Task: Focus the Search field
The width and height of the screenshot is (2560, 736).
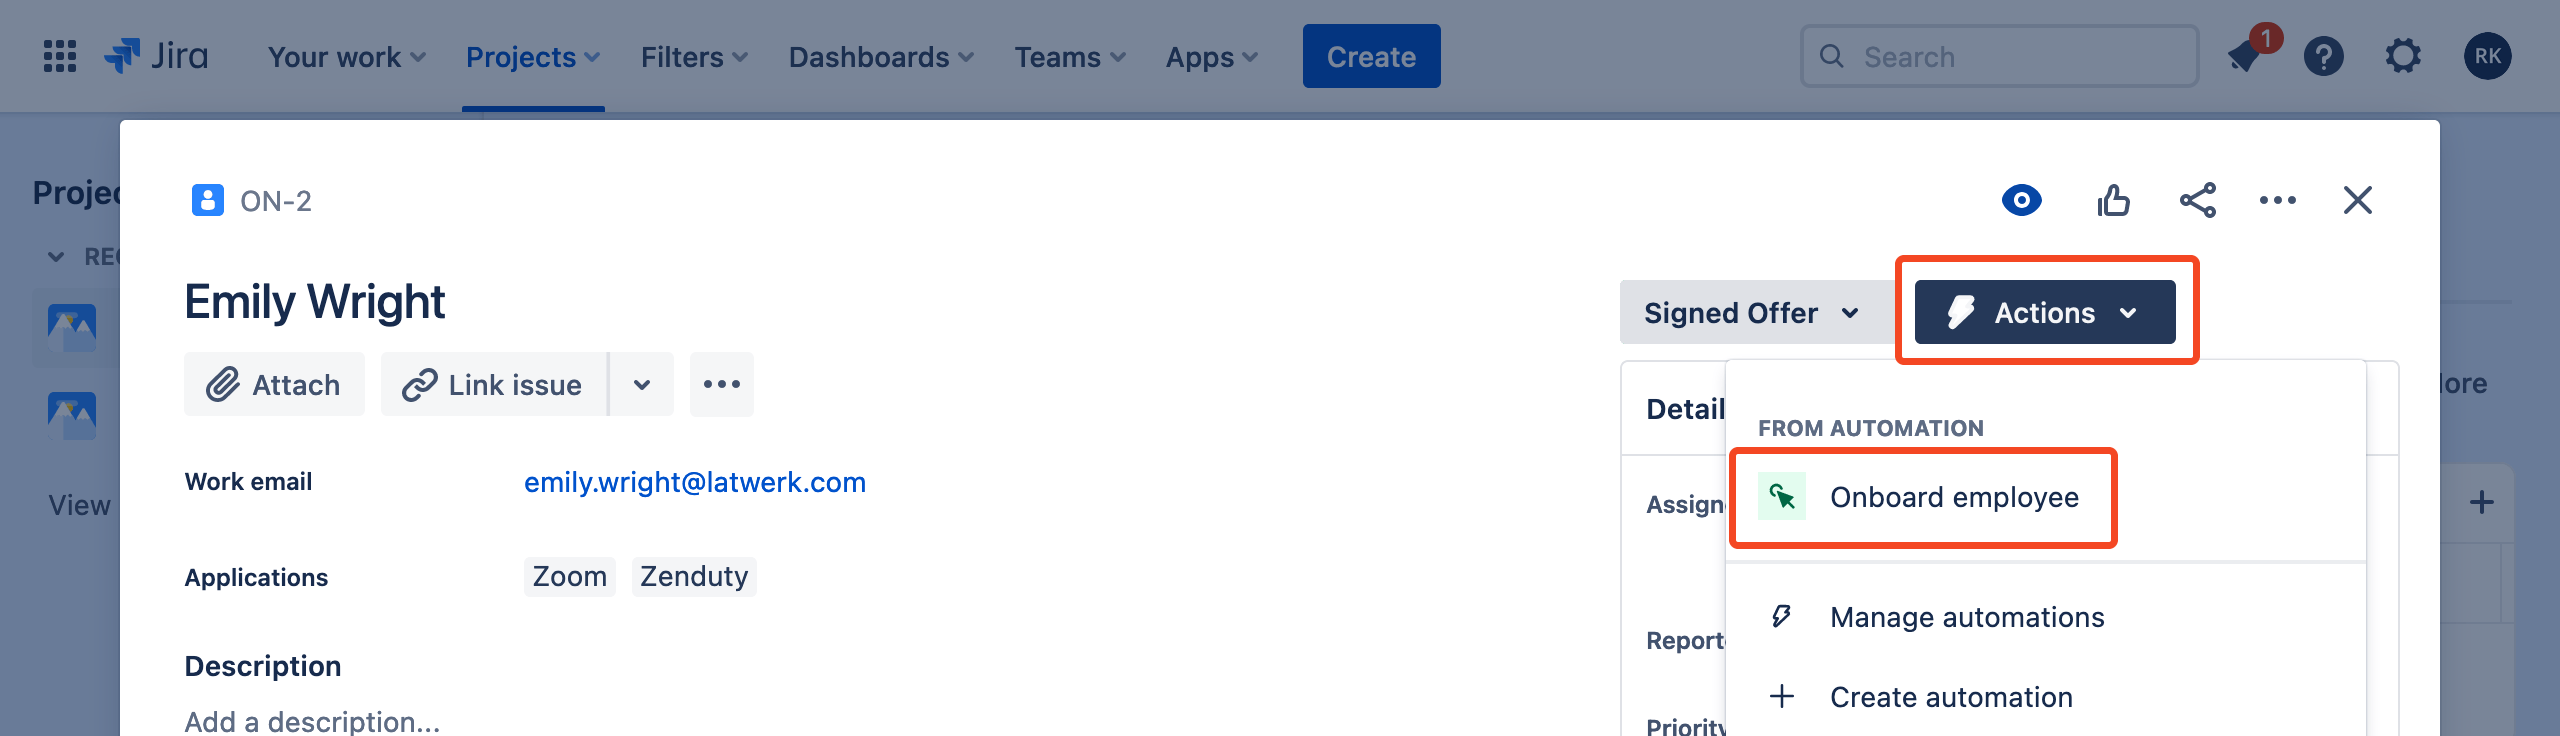Action: (1999, 56)
